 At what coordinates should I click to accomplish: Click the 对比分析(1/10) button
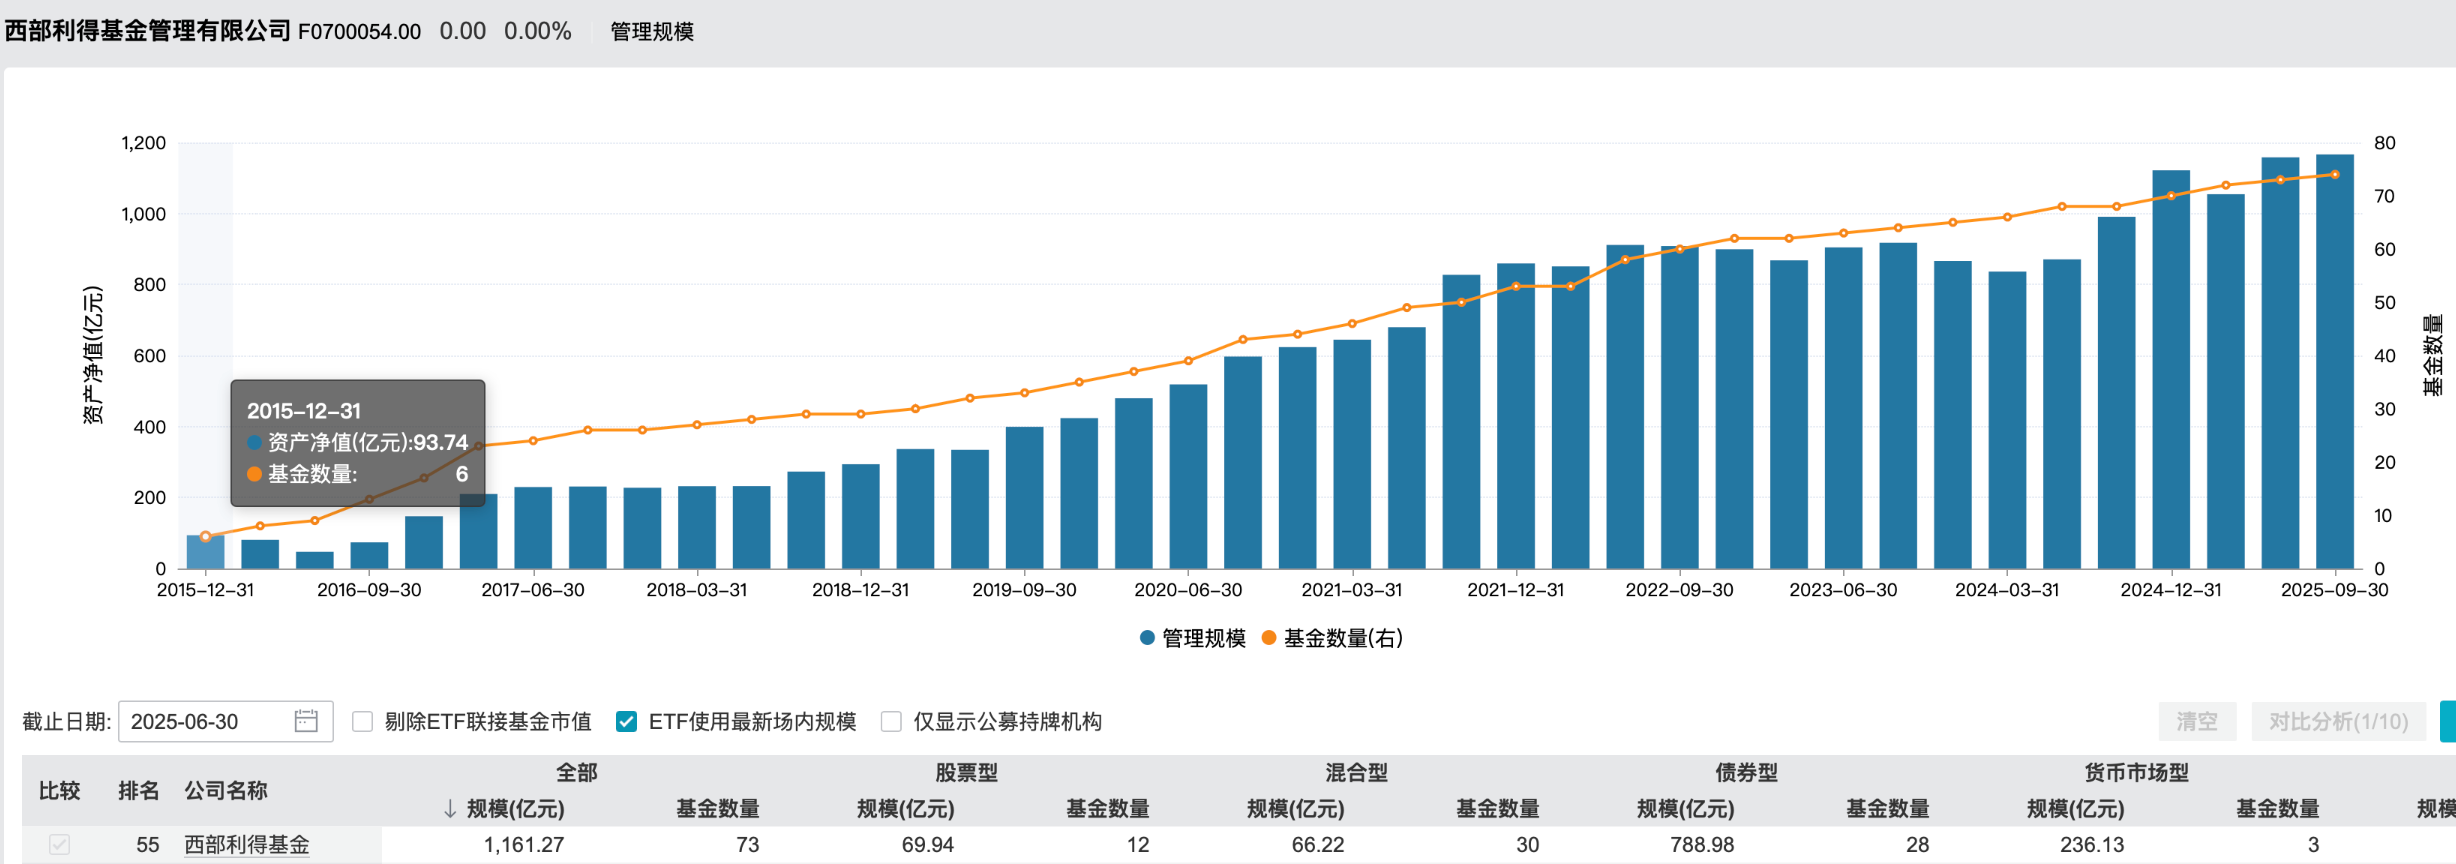(2338, 721)
